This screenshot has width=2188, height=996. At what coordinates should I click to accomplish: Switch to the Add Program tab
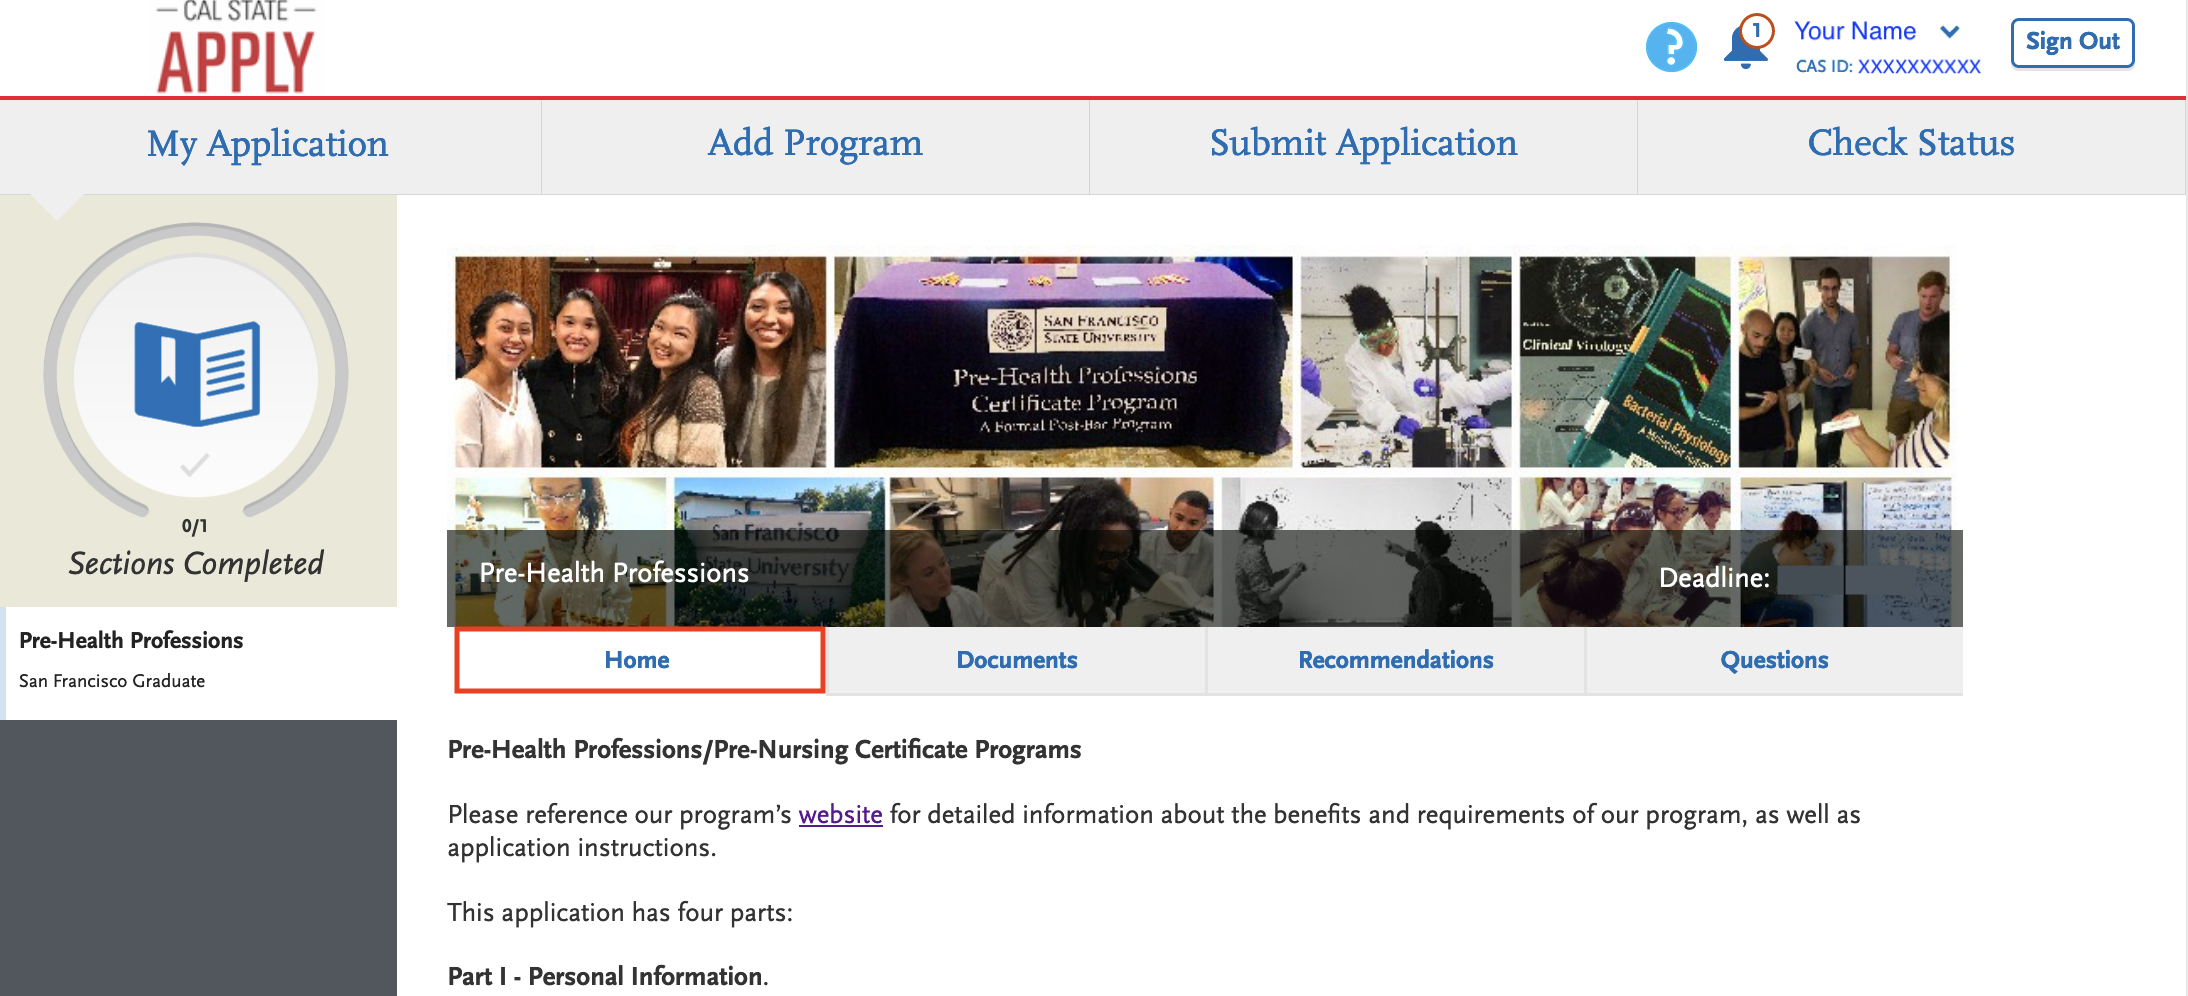pos(815,144)
